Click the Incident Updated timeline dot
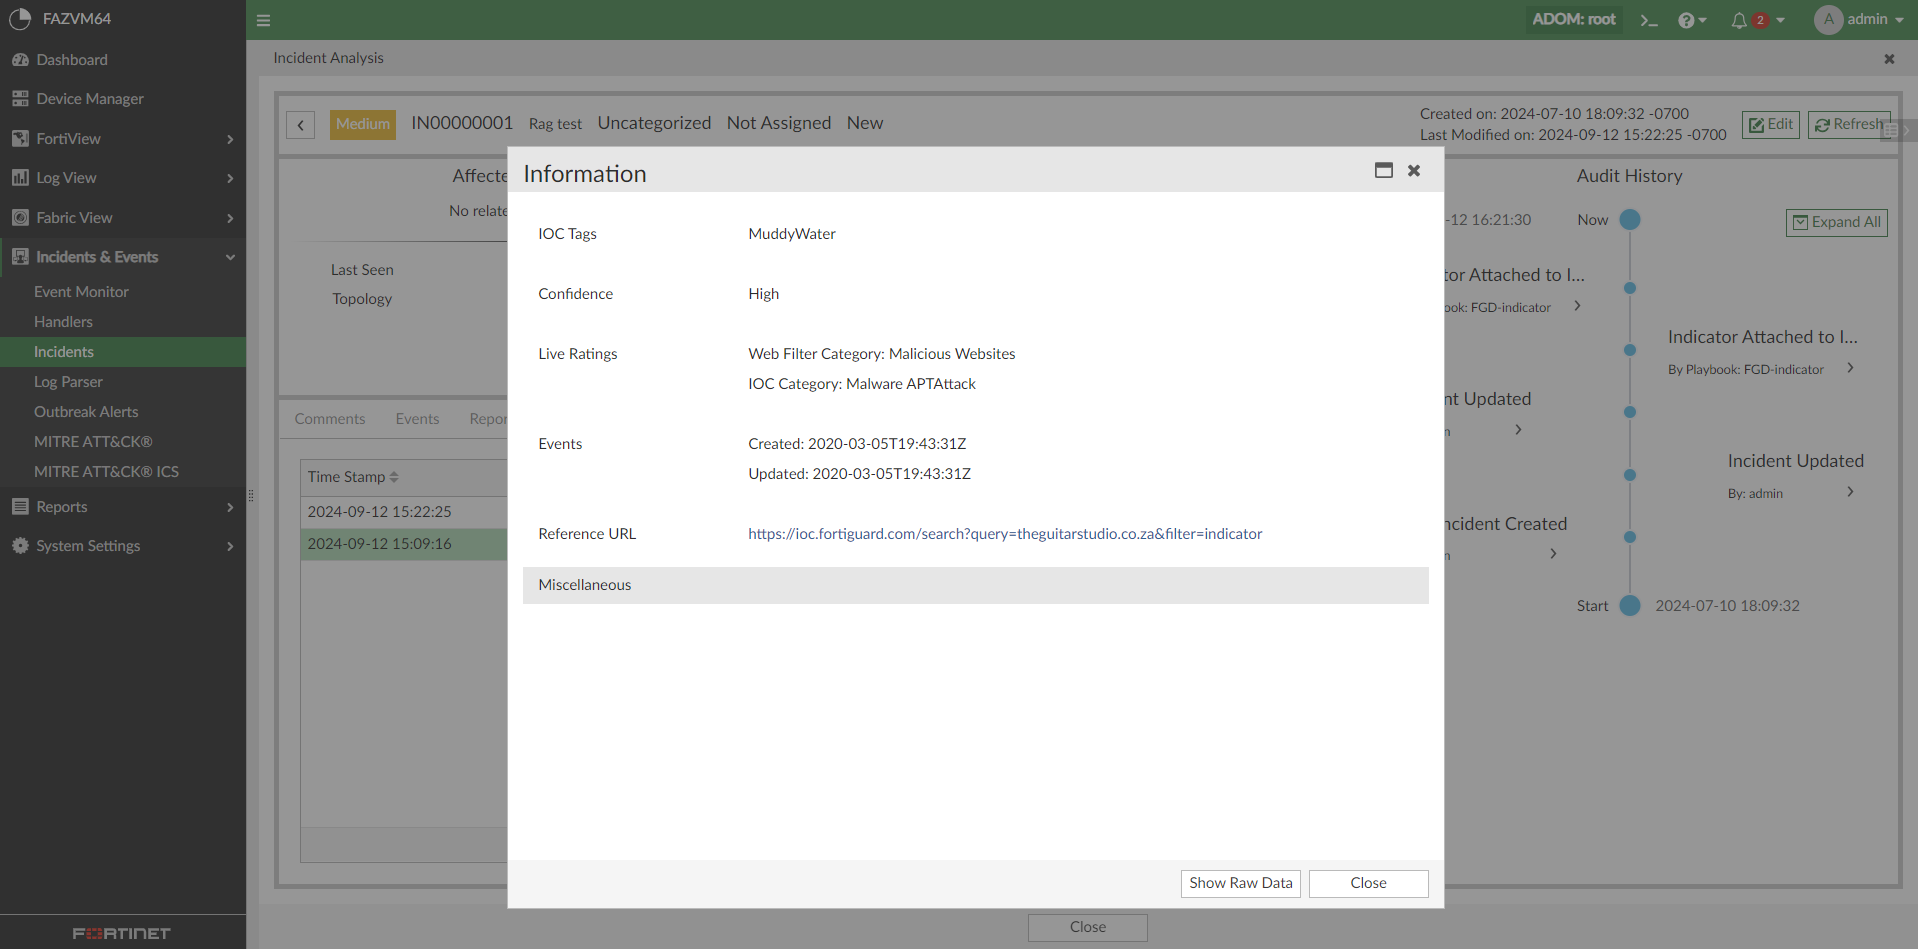This screenshot has height=949, width=1918. 1630,475
